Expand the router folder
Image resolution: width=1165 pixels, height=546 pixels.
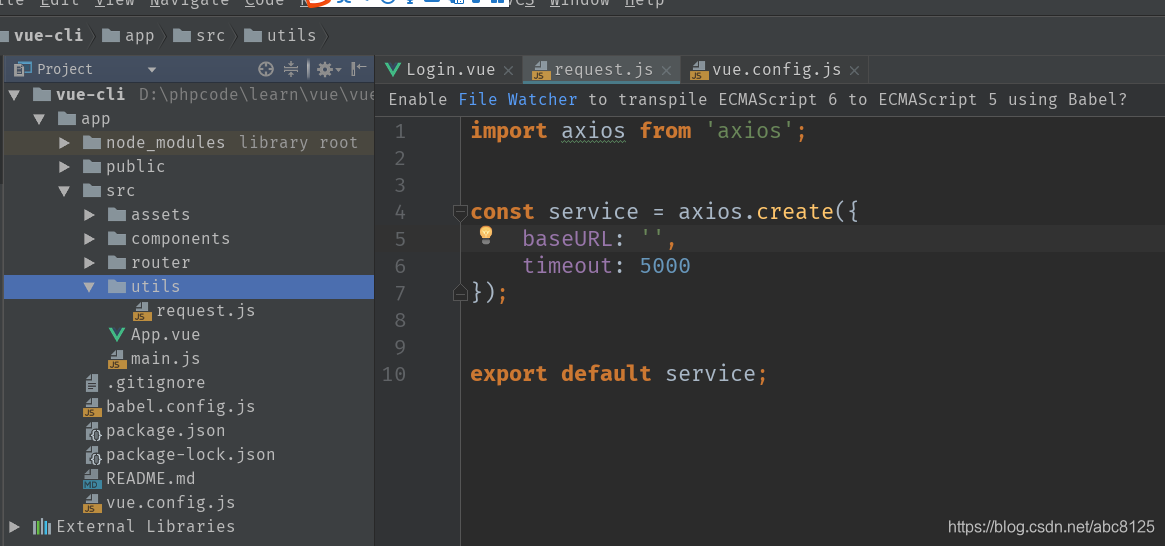click(x=90, y=262)
